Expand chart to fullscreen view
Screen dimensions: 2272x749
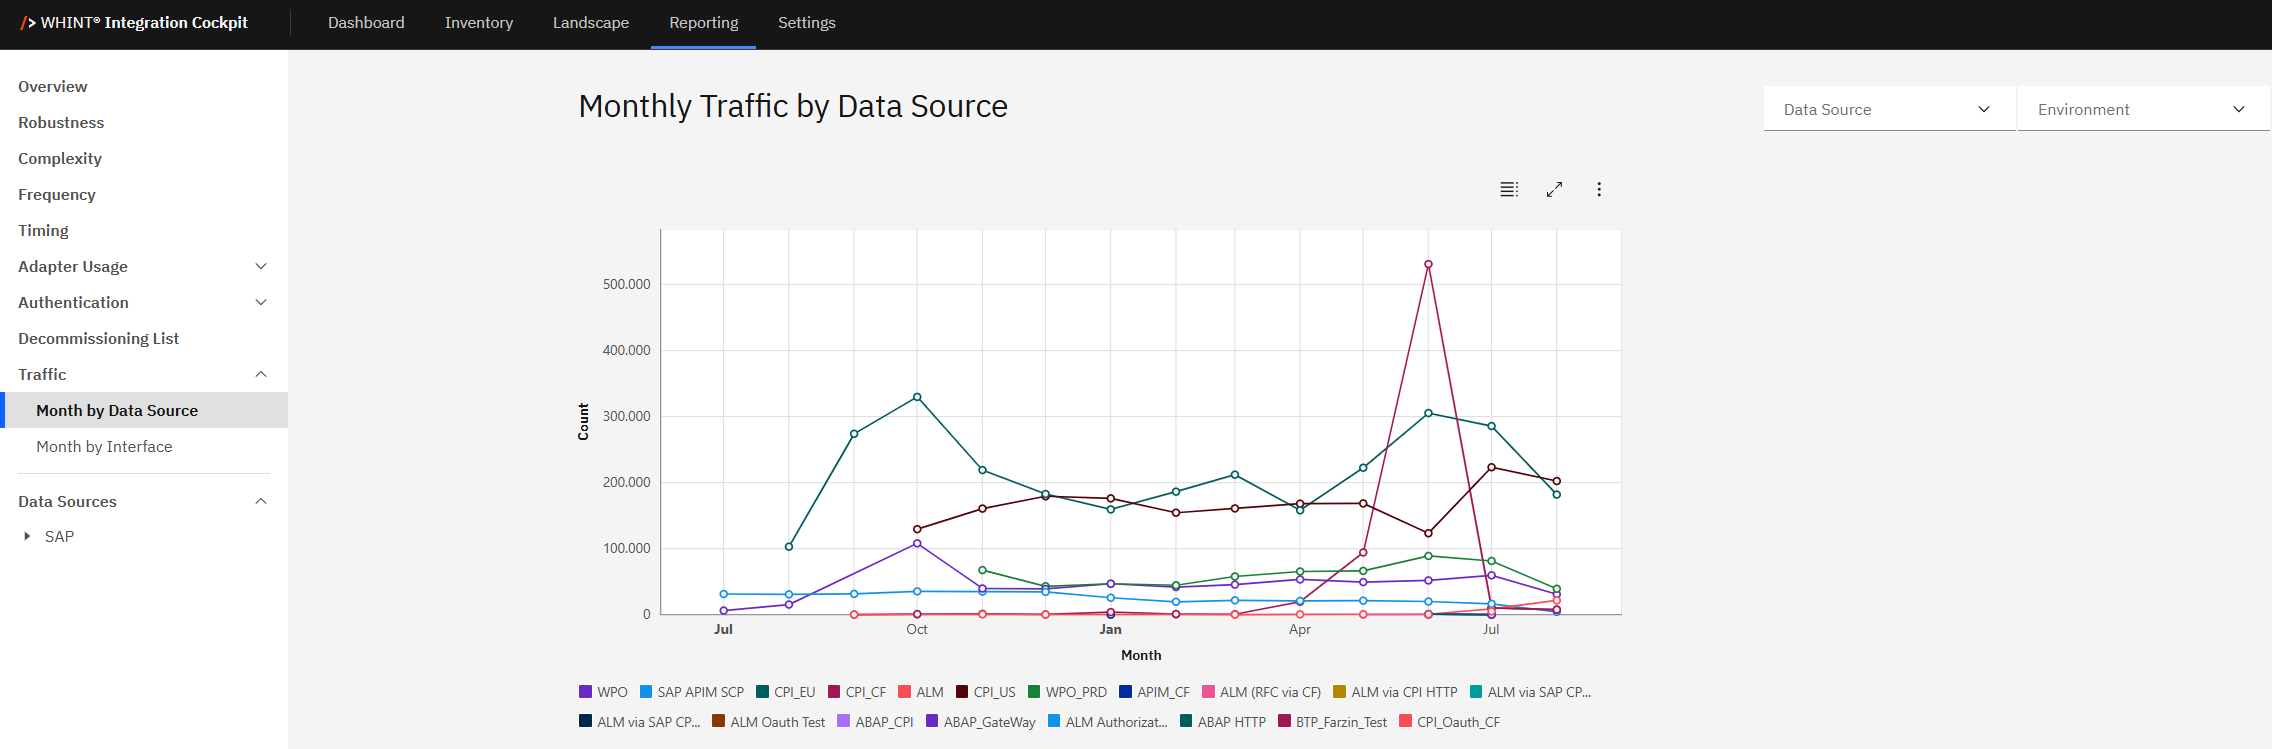pyautogui.click(x=1554, y=190)
